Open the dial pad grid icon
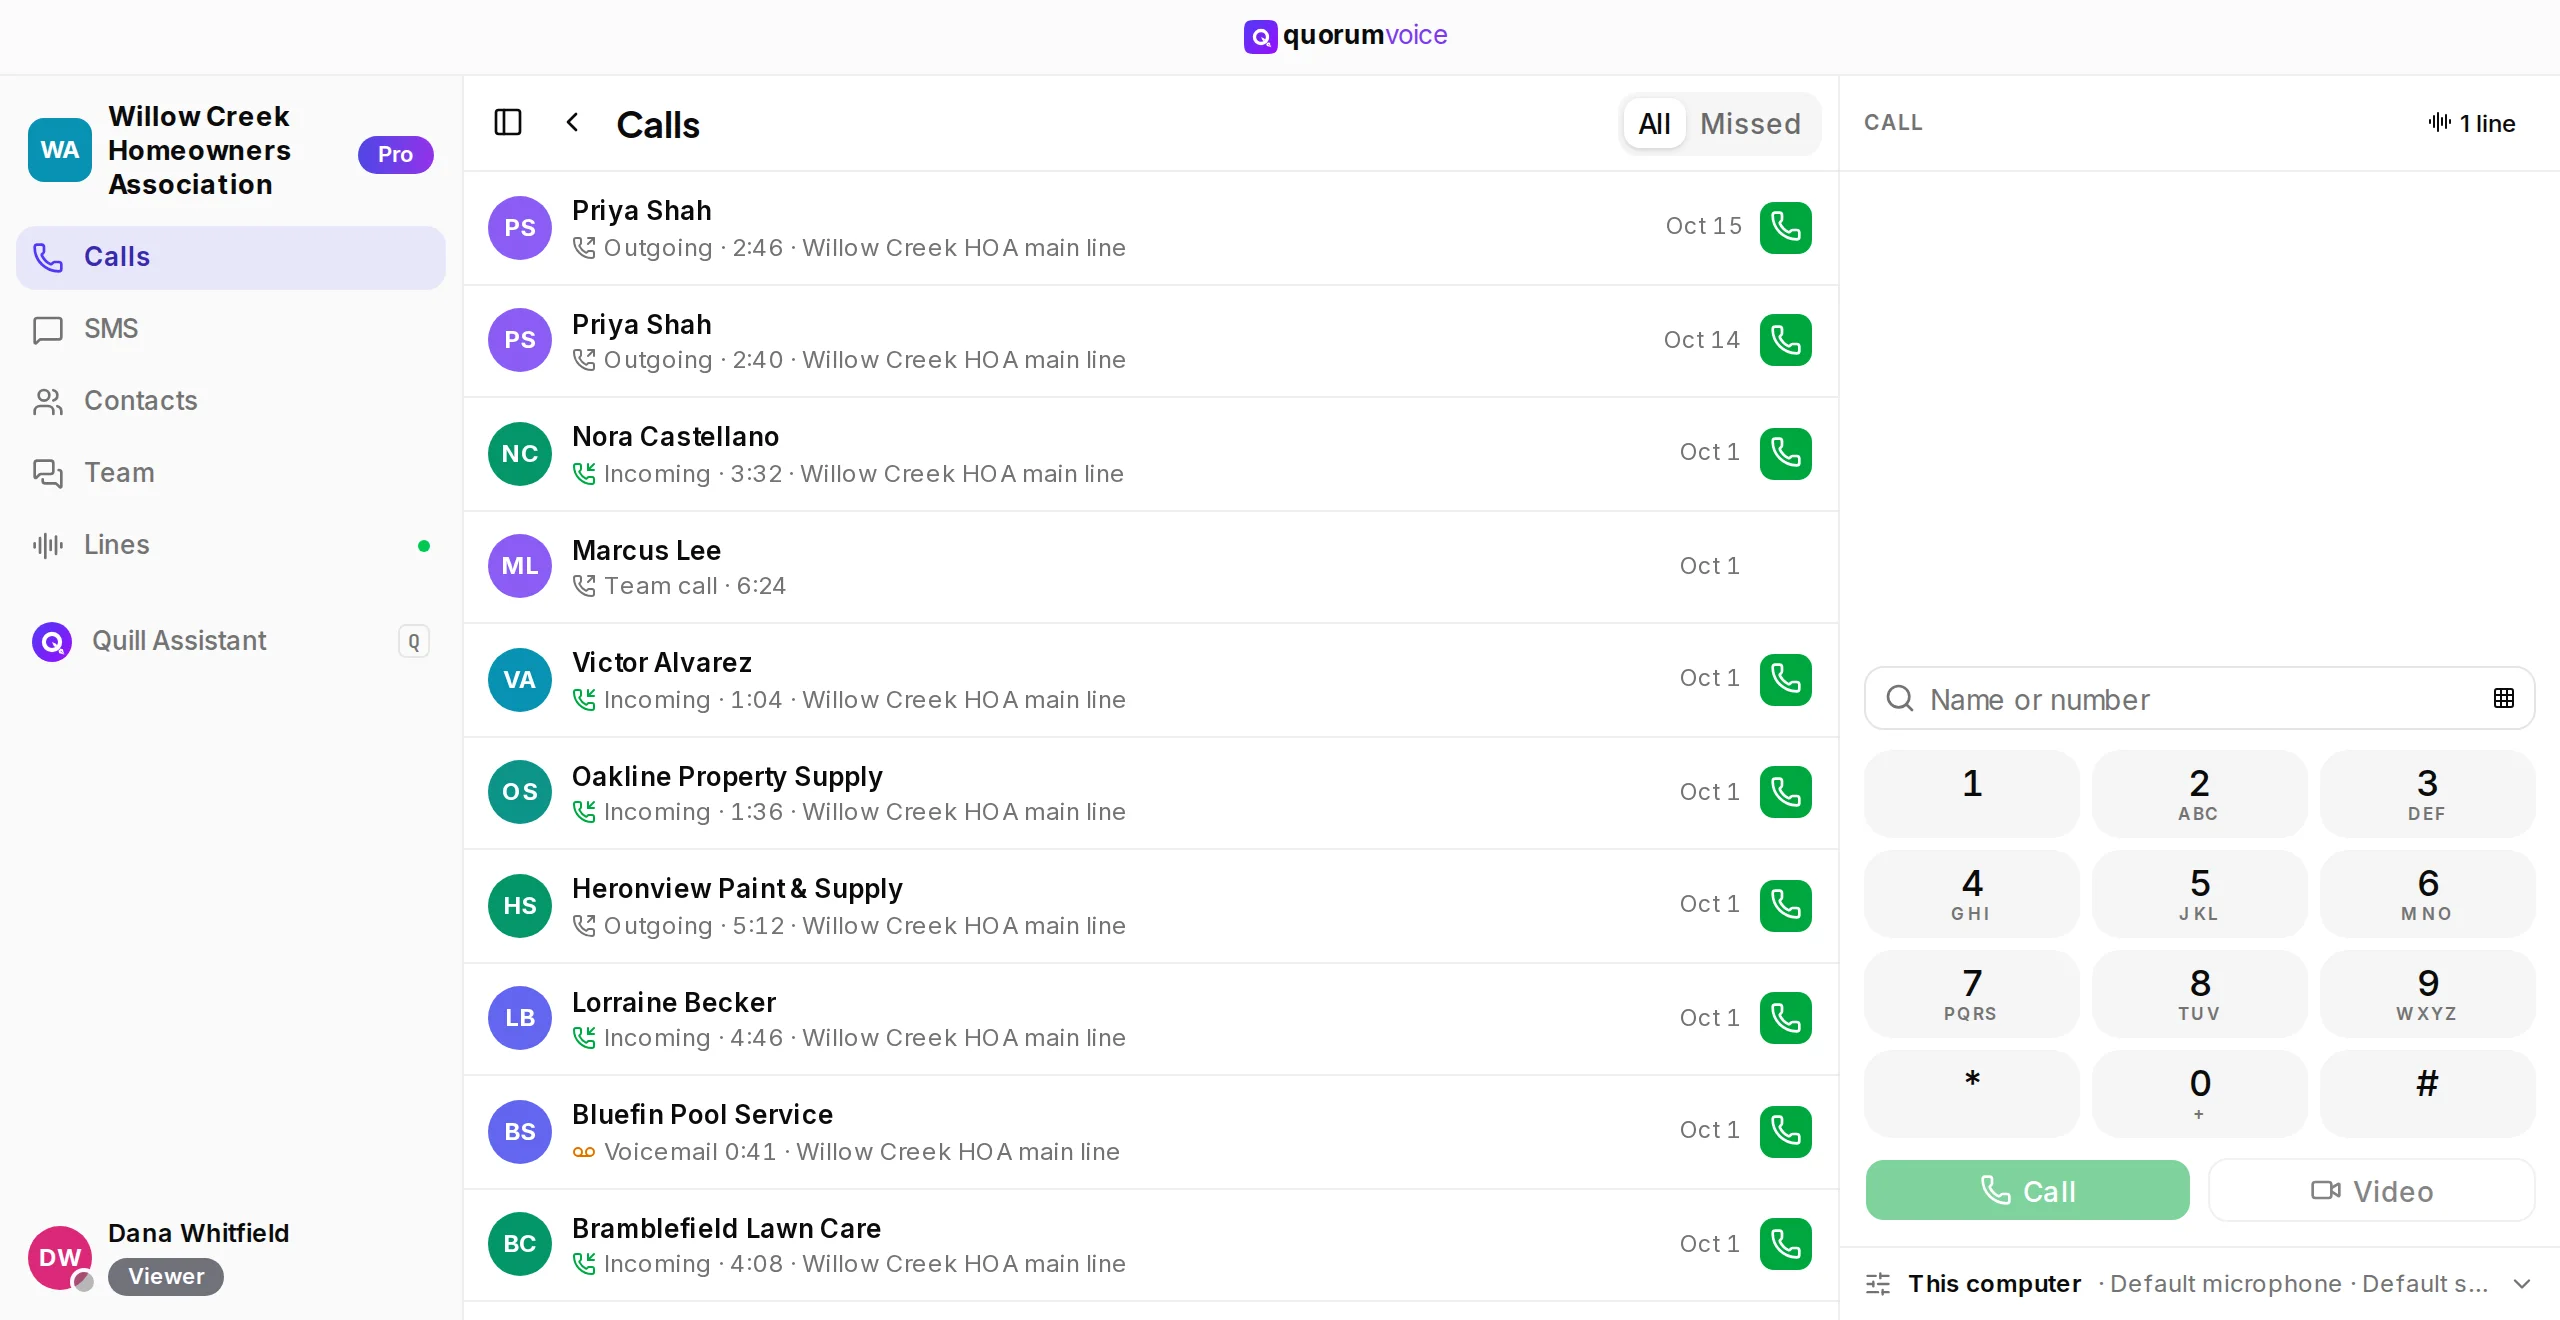2560x1320 pixels. (x=2504, y=698)
